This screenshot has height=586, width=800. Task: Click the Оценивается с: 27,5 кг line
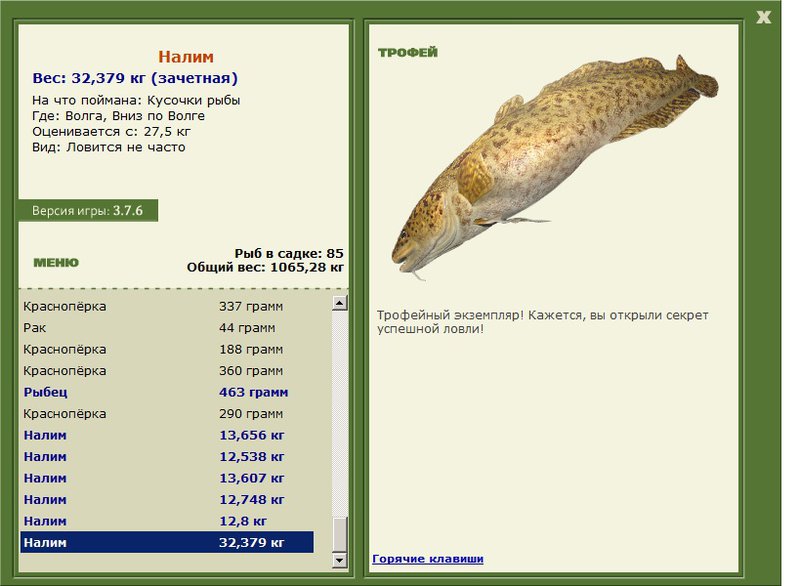click(x=111, y=132)
